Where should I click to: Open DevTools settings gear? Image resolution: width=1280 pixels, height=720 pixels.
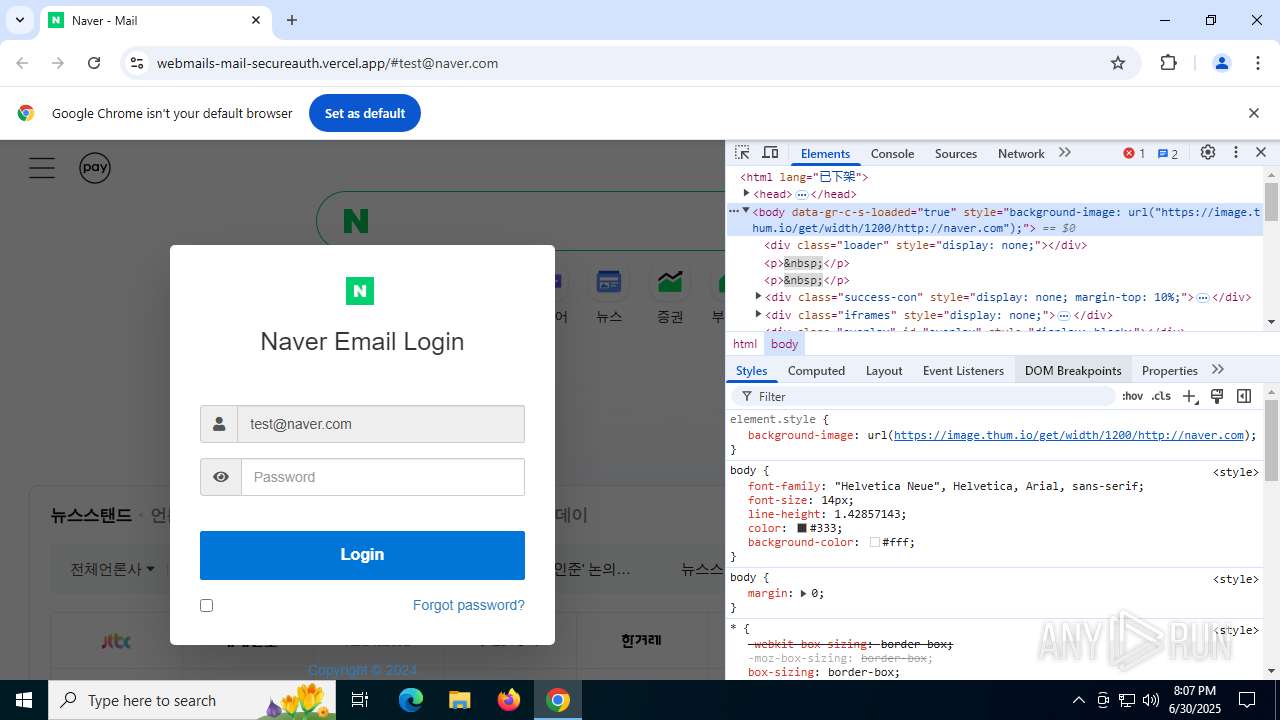click(x=1208, y=153)
